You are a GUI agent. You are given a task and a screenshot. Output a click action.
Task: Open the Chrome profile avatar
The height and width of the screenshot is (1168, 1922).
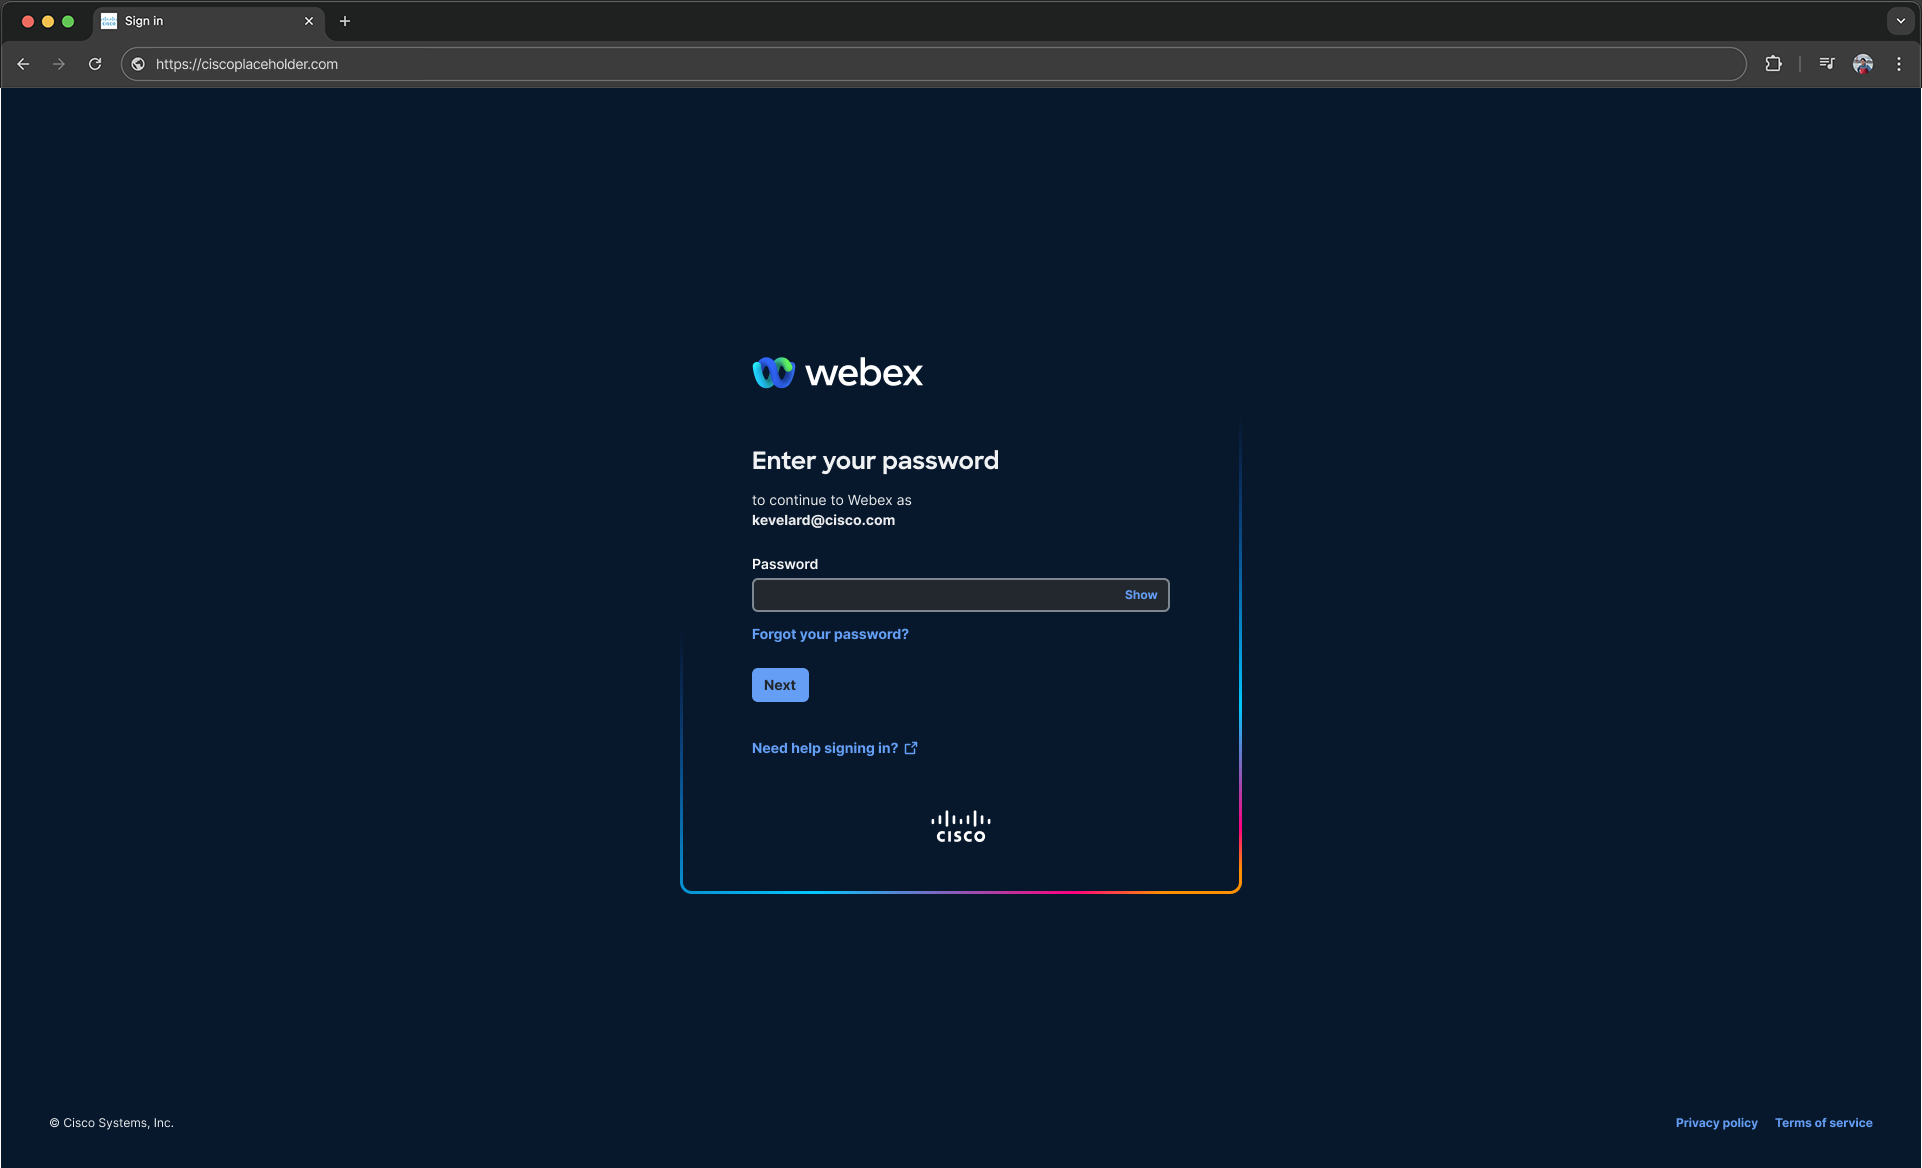click(x=1863, y=64)
